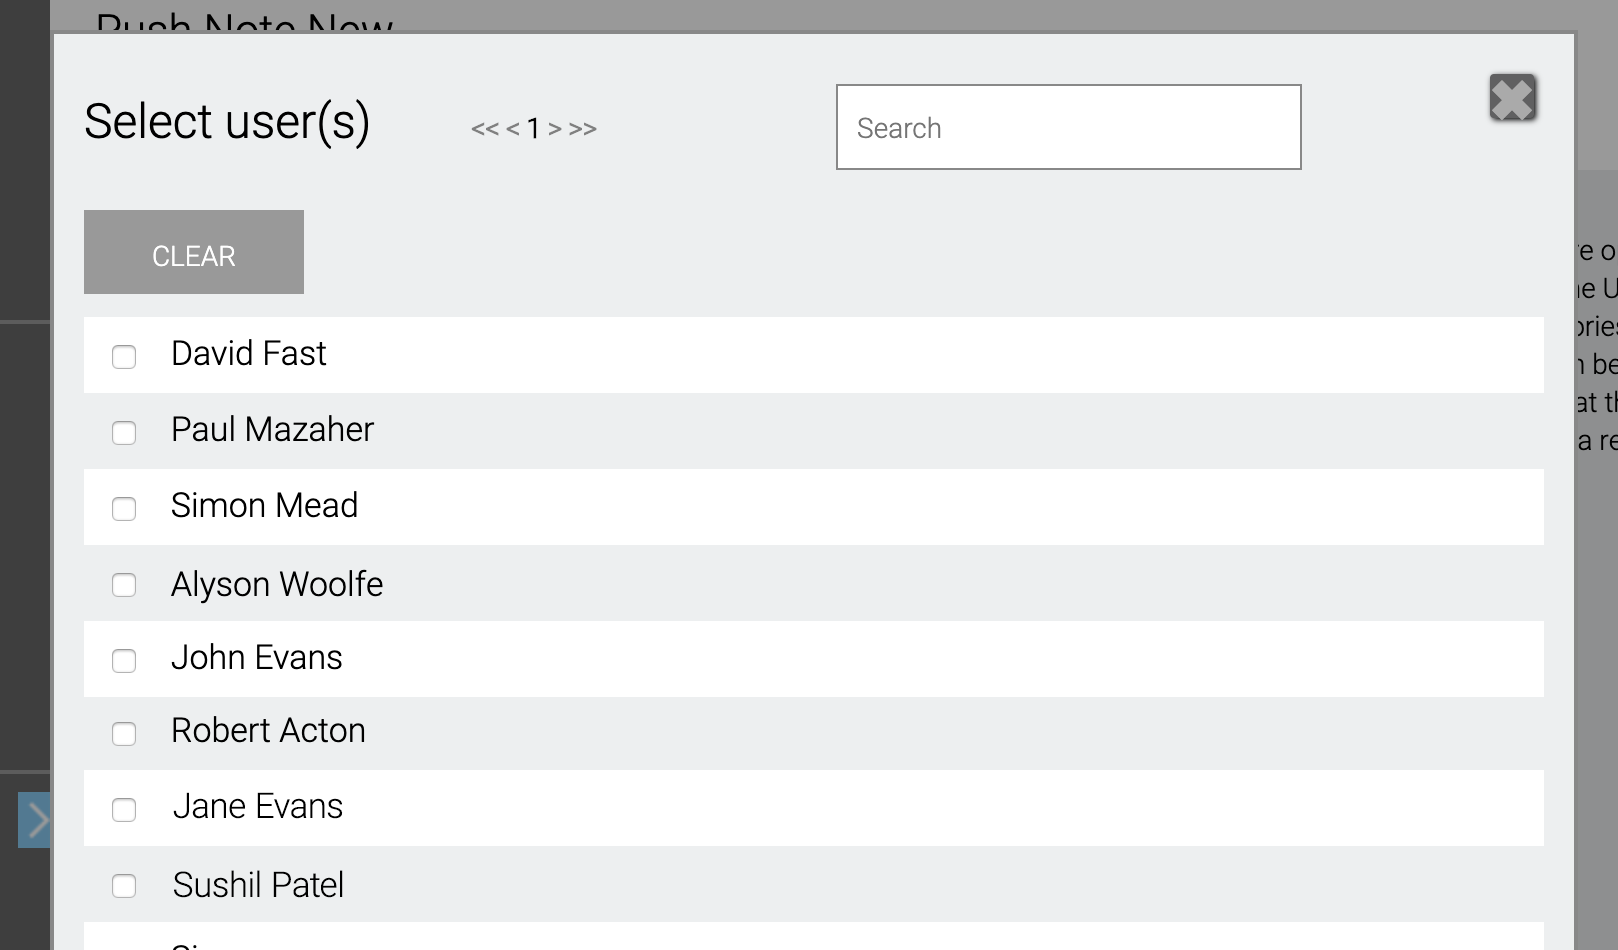Select Simon Mead's checkbox
The height and width of the screenshot is (950, 1618).
[x=124, y=509]
